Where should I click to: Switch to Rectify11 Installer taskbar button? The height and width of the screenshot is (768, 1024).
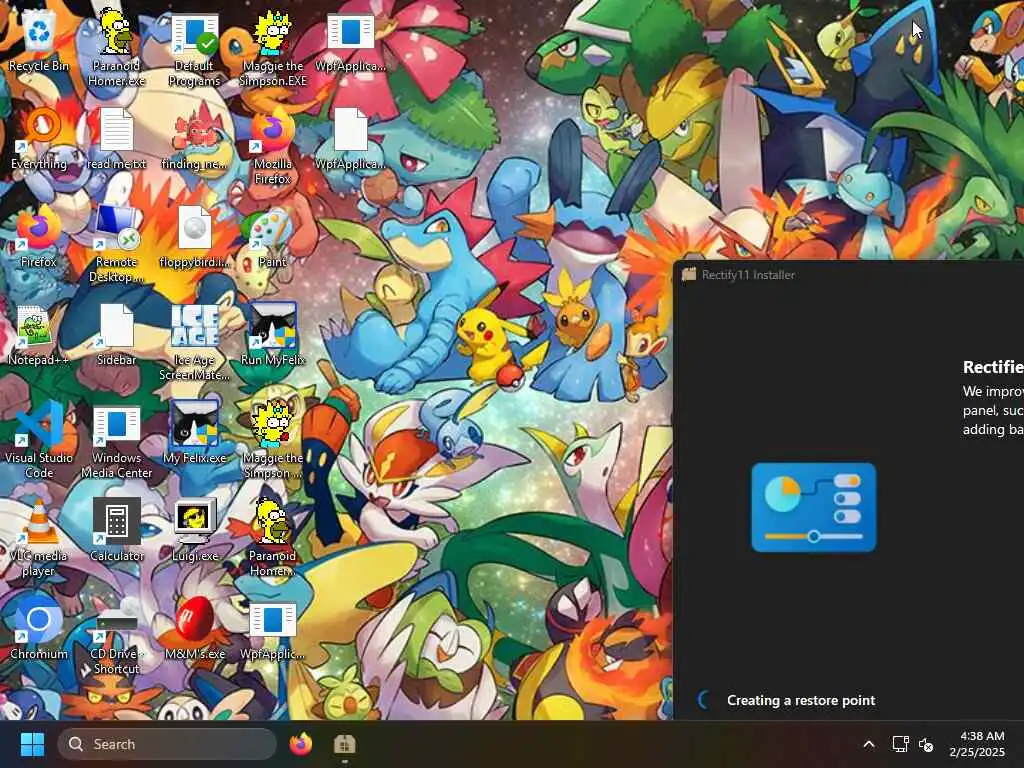(x=344, y=744)
